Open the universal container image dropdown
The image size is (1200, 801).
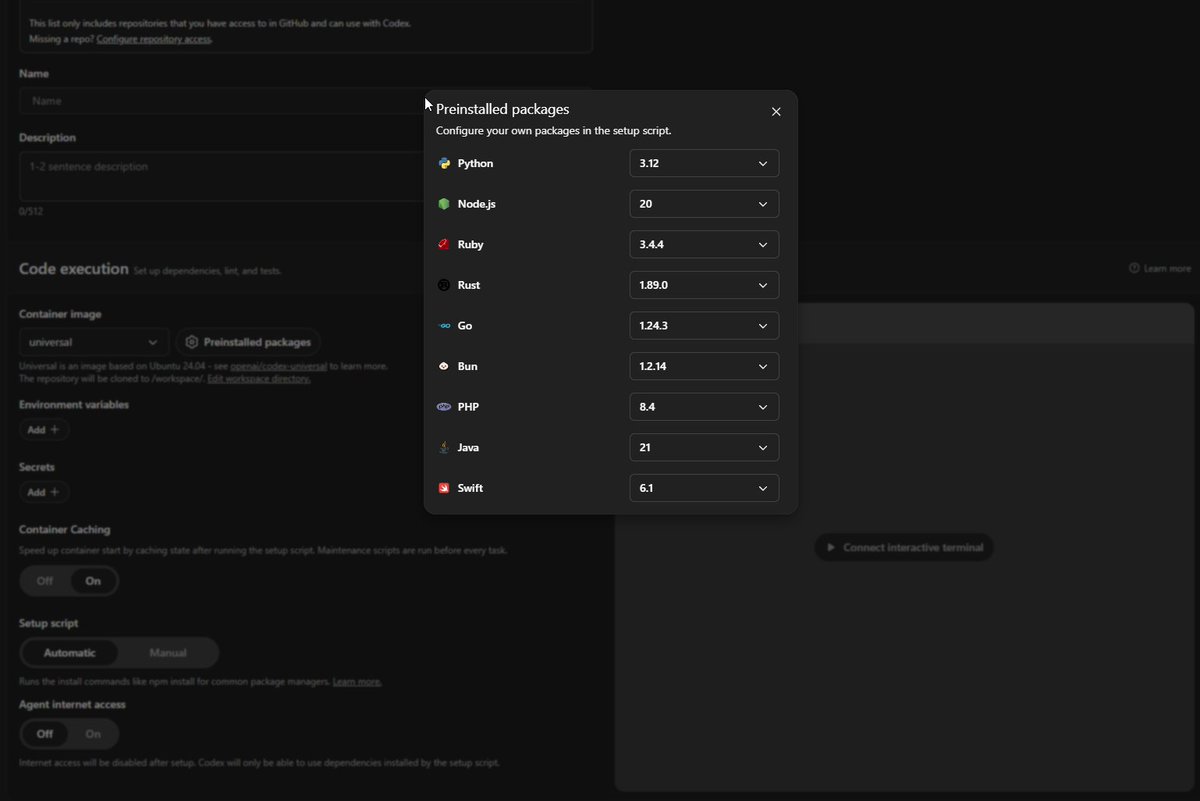point(94,342)
